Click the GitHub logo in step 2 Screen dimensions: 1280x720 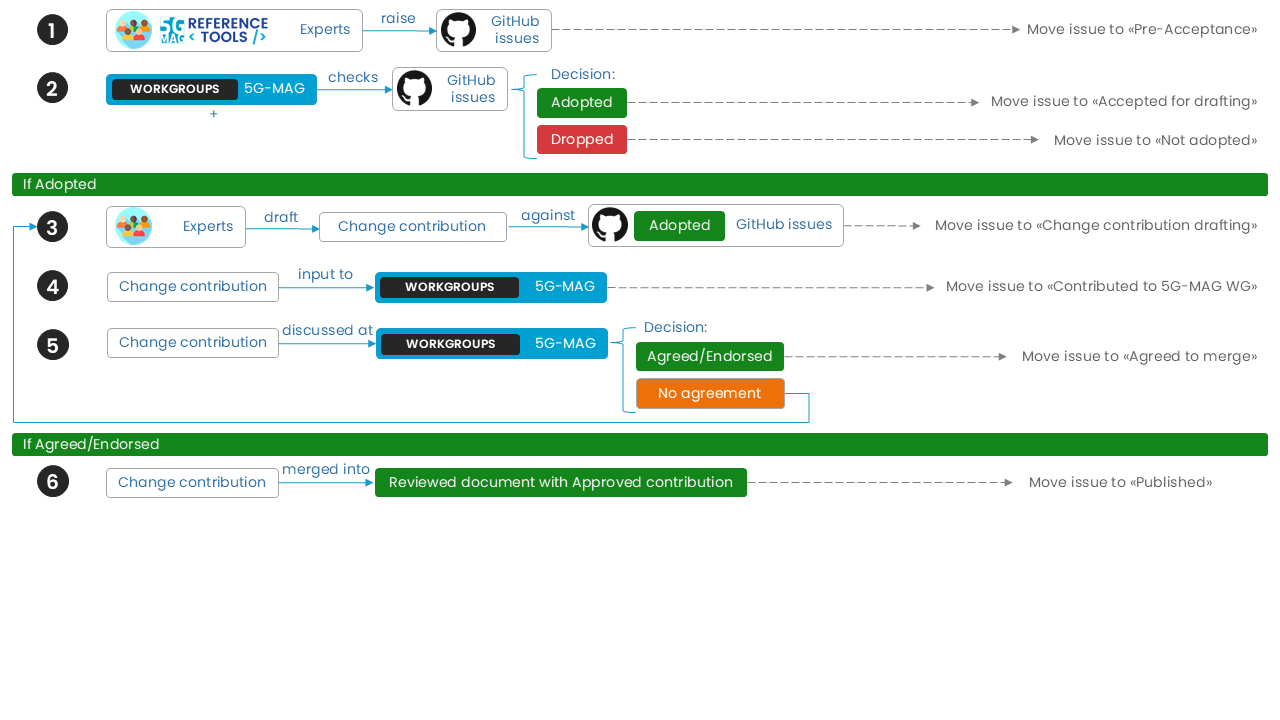(x=414, y=89)
